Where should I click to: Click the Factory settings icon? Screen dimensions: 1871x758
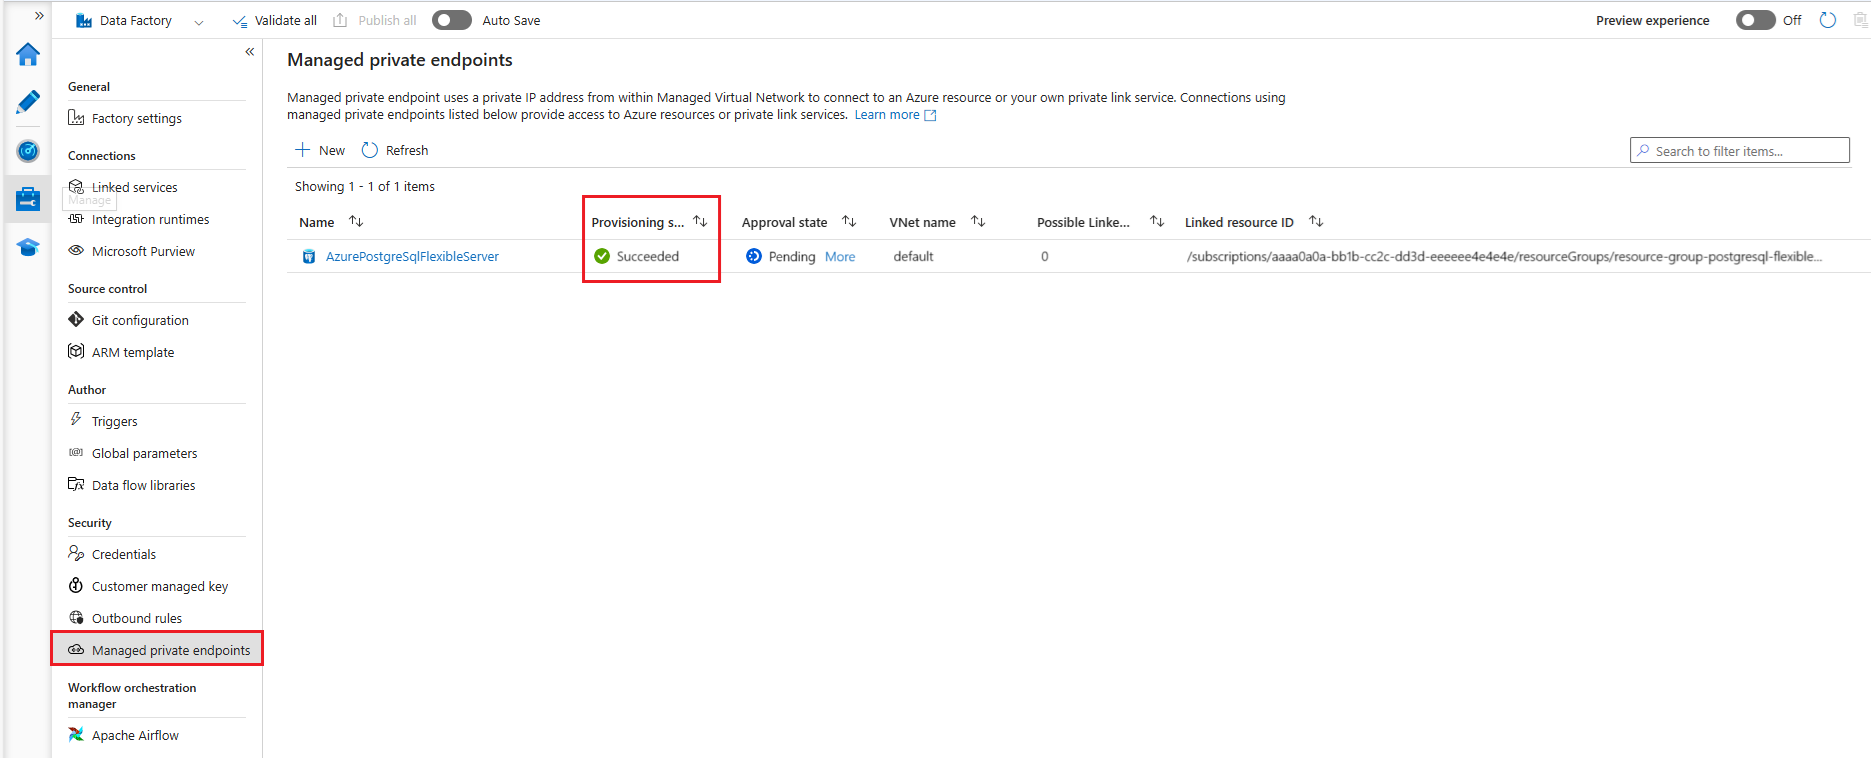[76, 118]
